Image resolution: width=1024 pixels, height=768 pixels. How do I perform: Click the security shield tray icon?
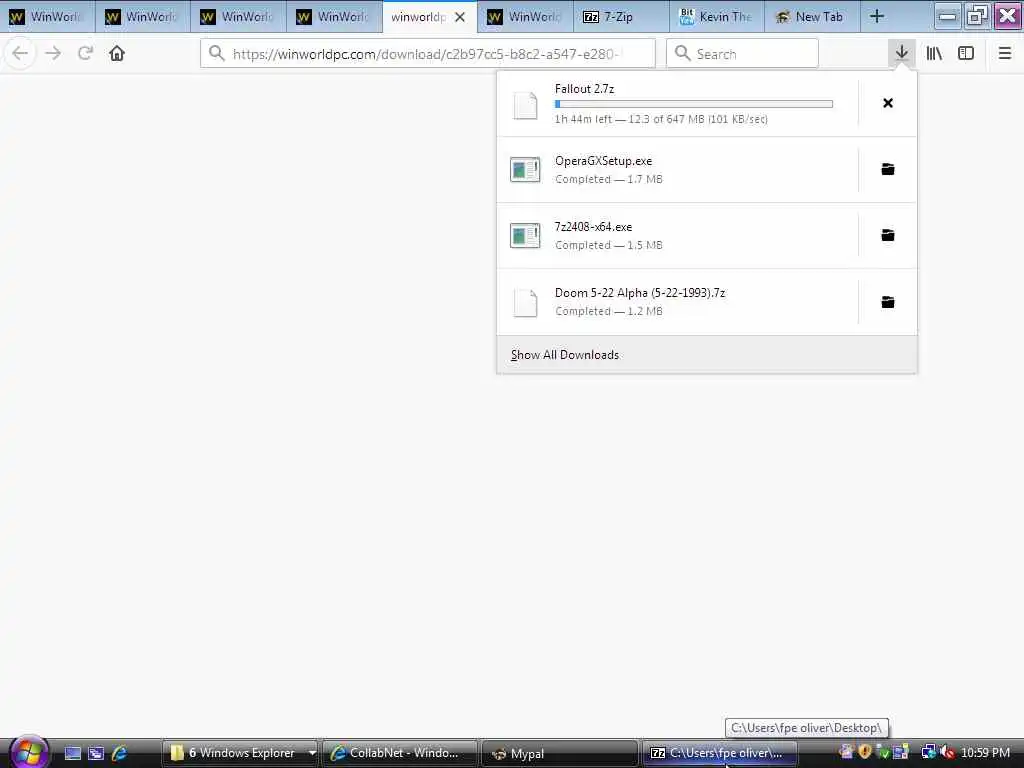865,752
